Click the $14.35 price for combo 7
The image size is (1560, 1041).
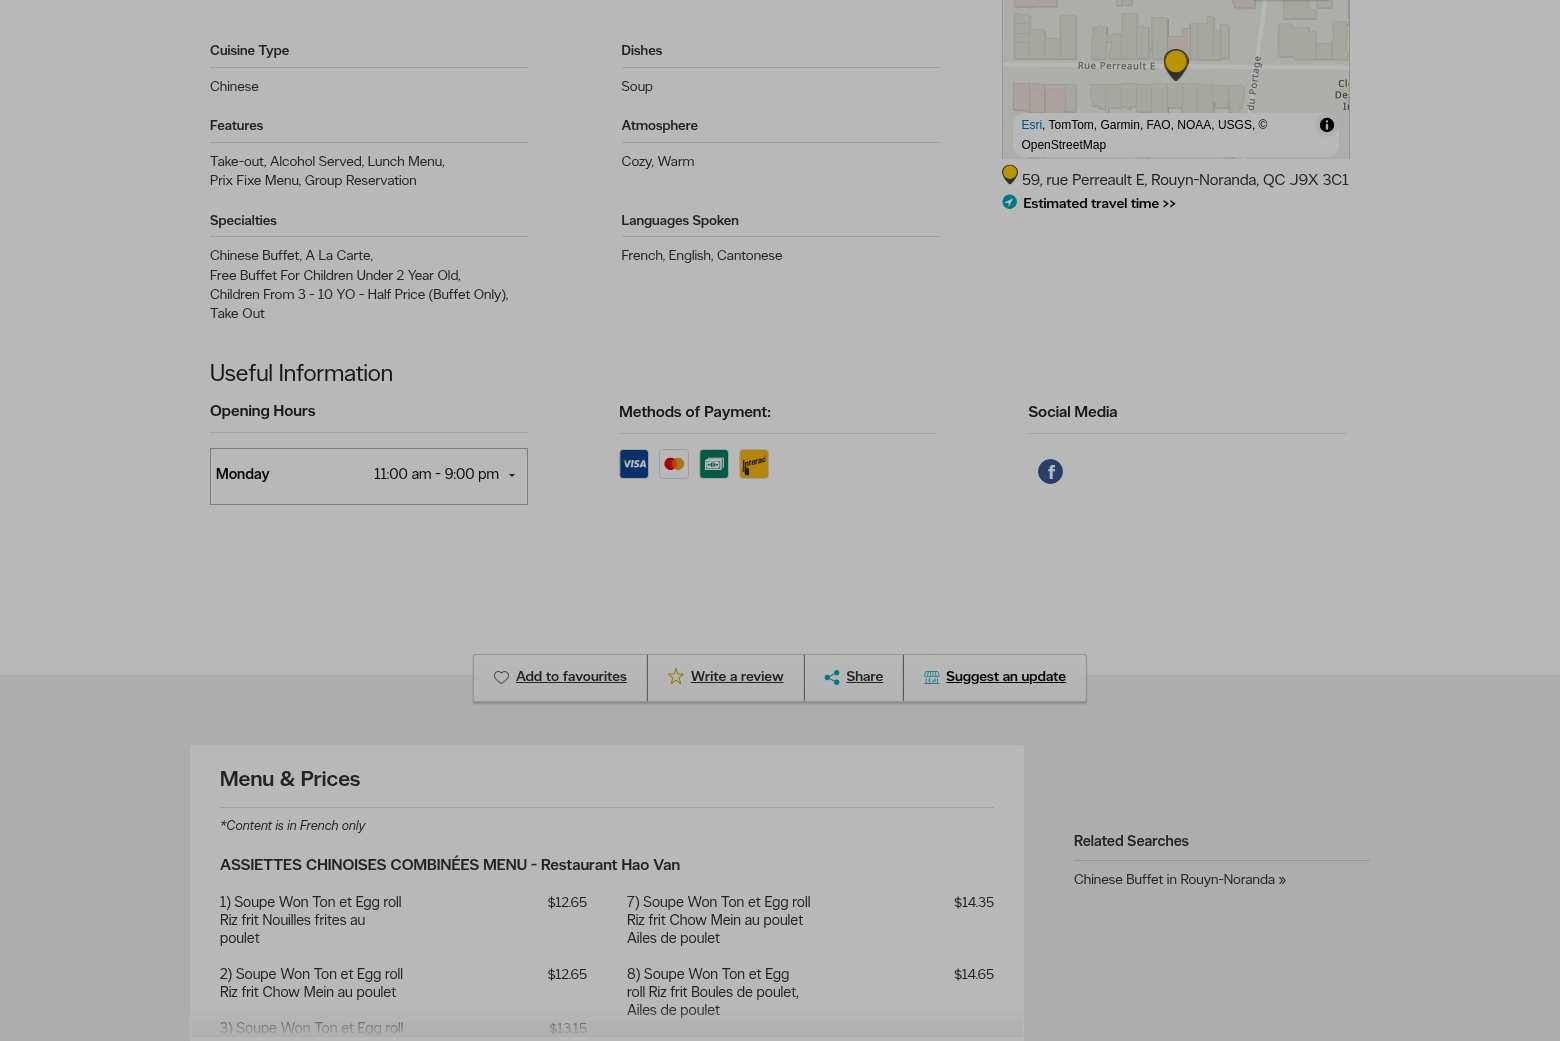click(974, 902)
